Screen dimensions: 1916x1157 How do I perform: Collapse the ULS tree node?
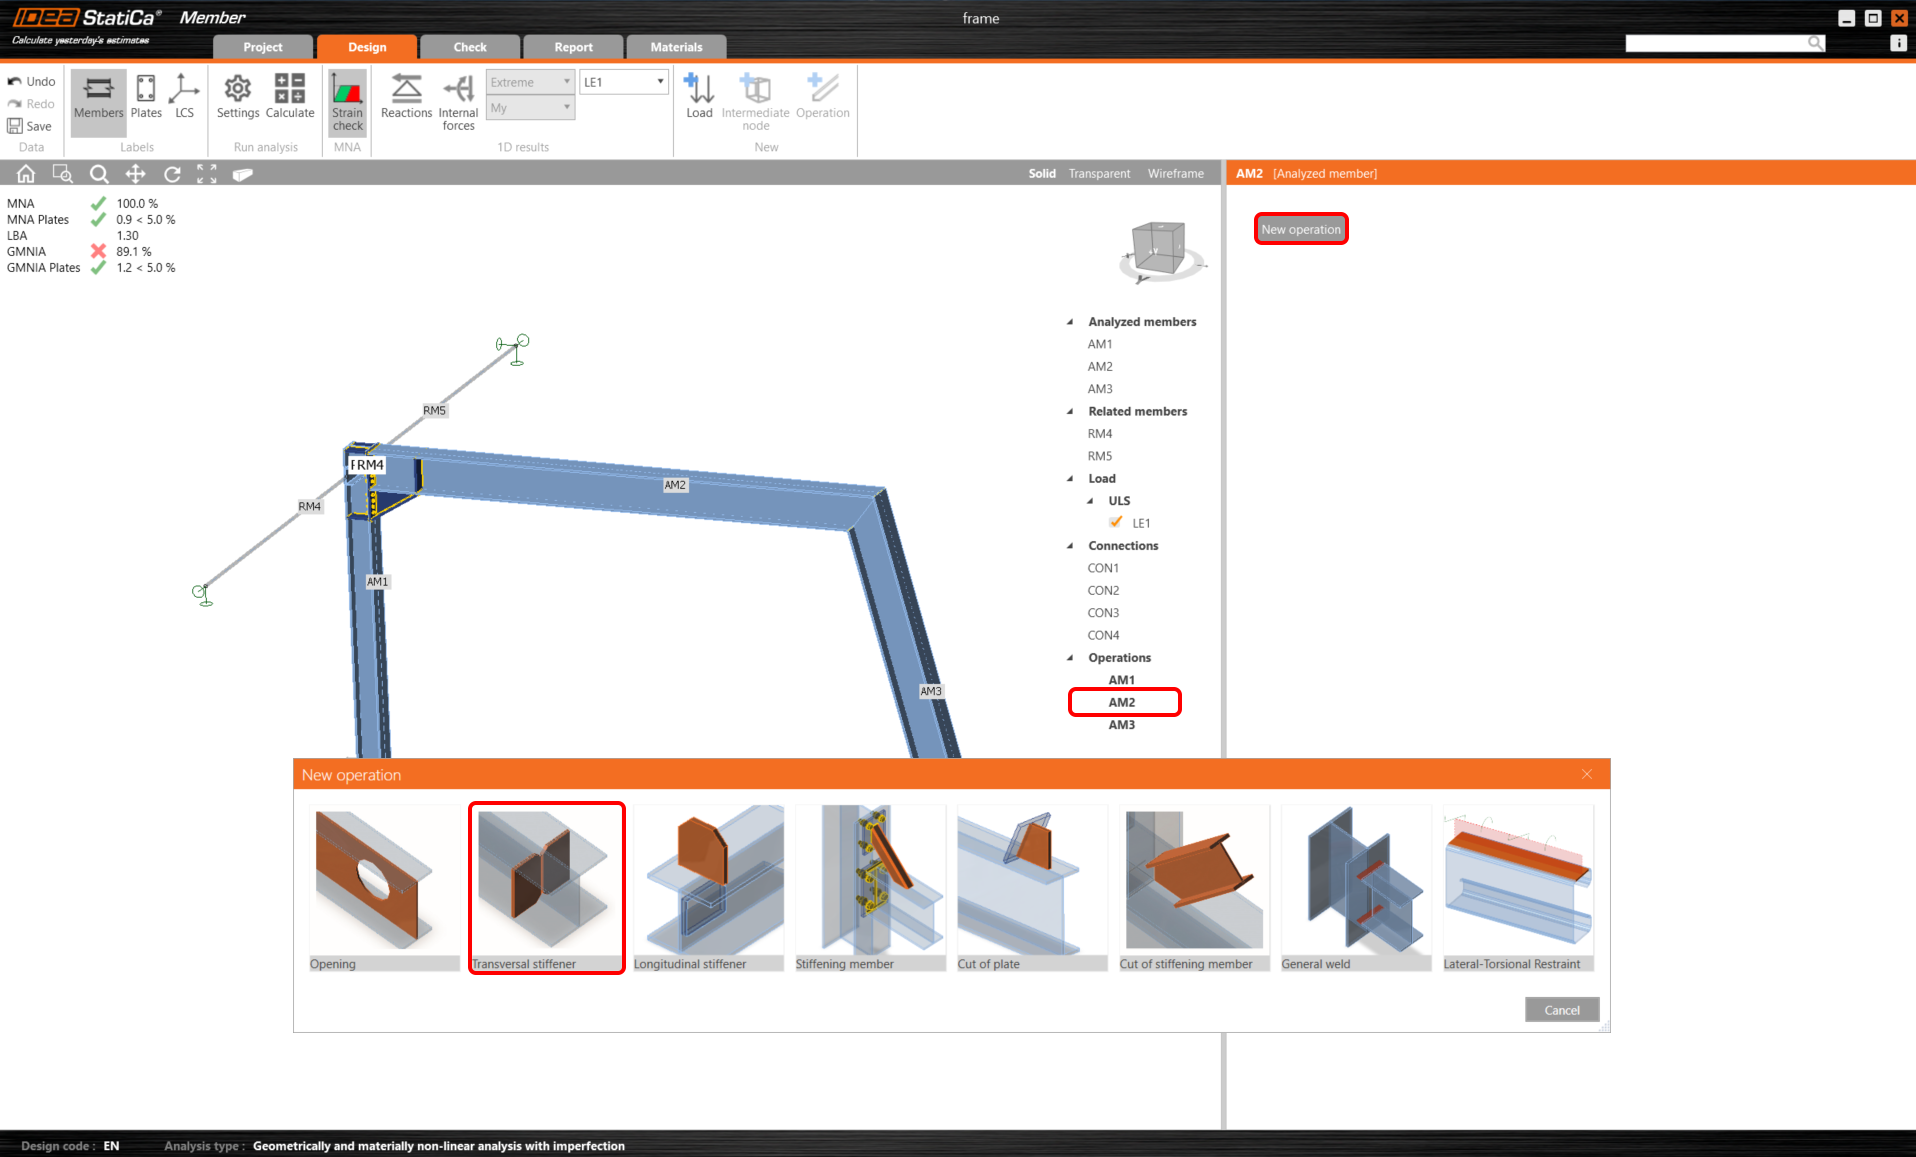[x=1090, y=501]
